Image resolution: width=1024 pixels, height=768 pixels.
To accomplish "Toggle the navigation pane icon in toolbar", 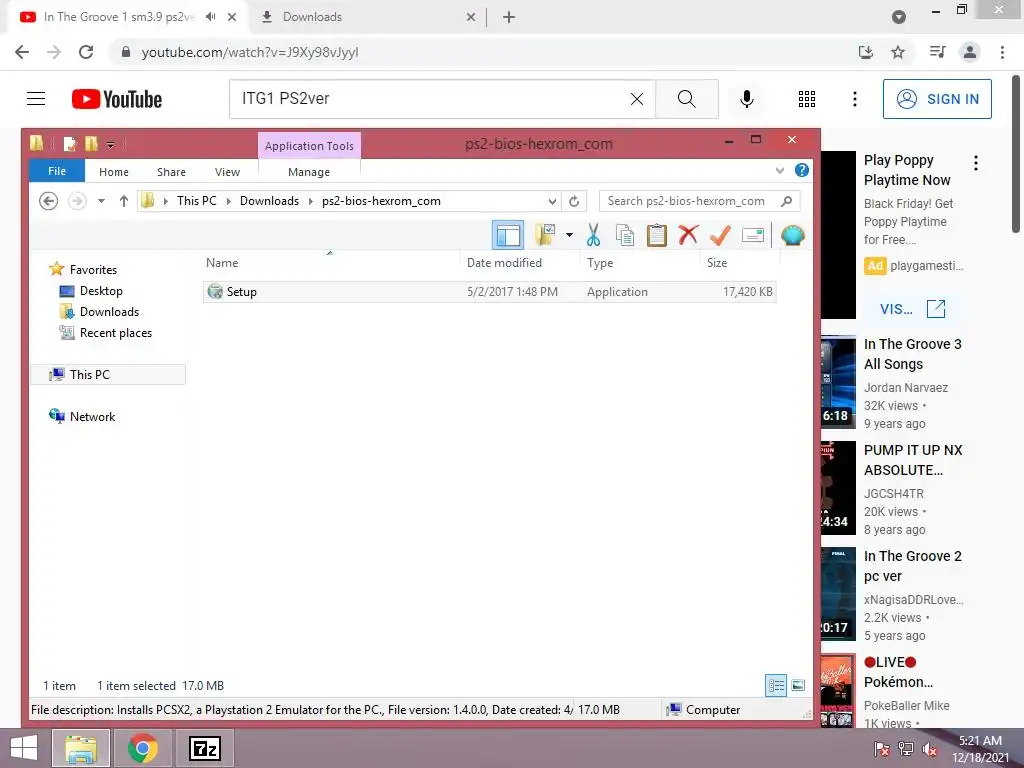I will (508, 235).
